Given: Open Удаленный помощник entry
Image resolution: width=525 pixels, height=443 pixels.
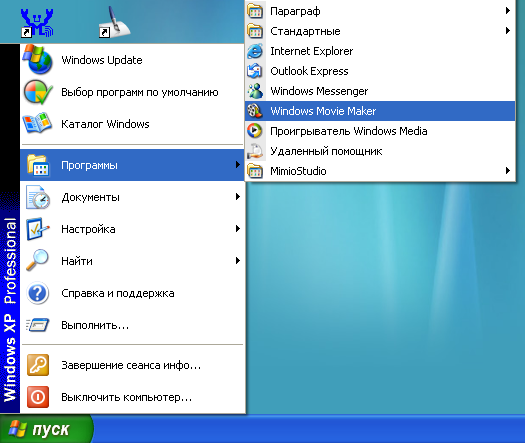Looking at the screenshot, I should (x=380, y=151).
